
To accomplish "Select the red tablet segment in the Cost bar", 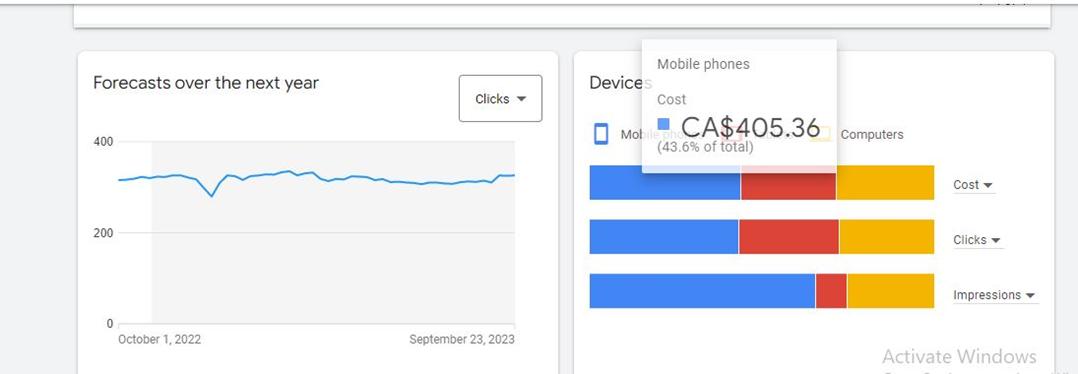I will click(789, 183).
